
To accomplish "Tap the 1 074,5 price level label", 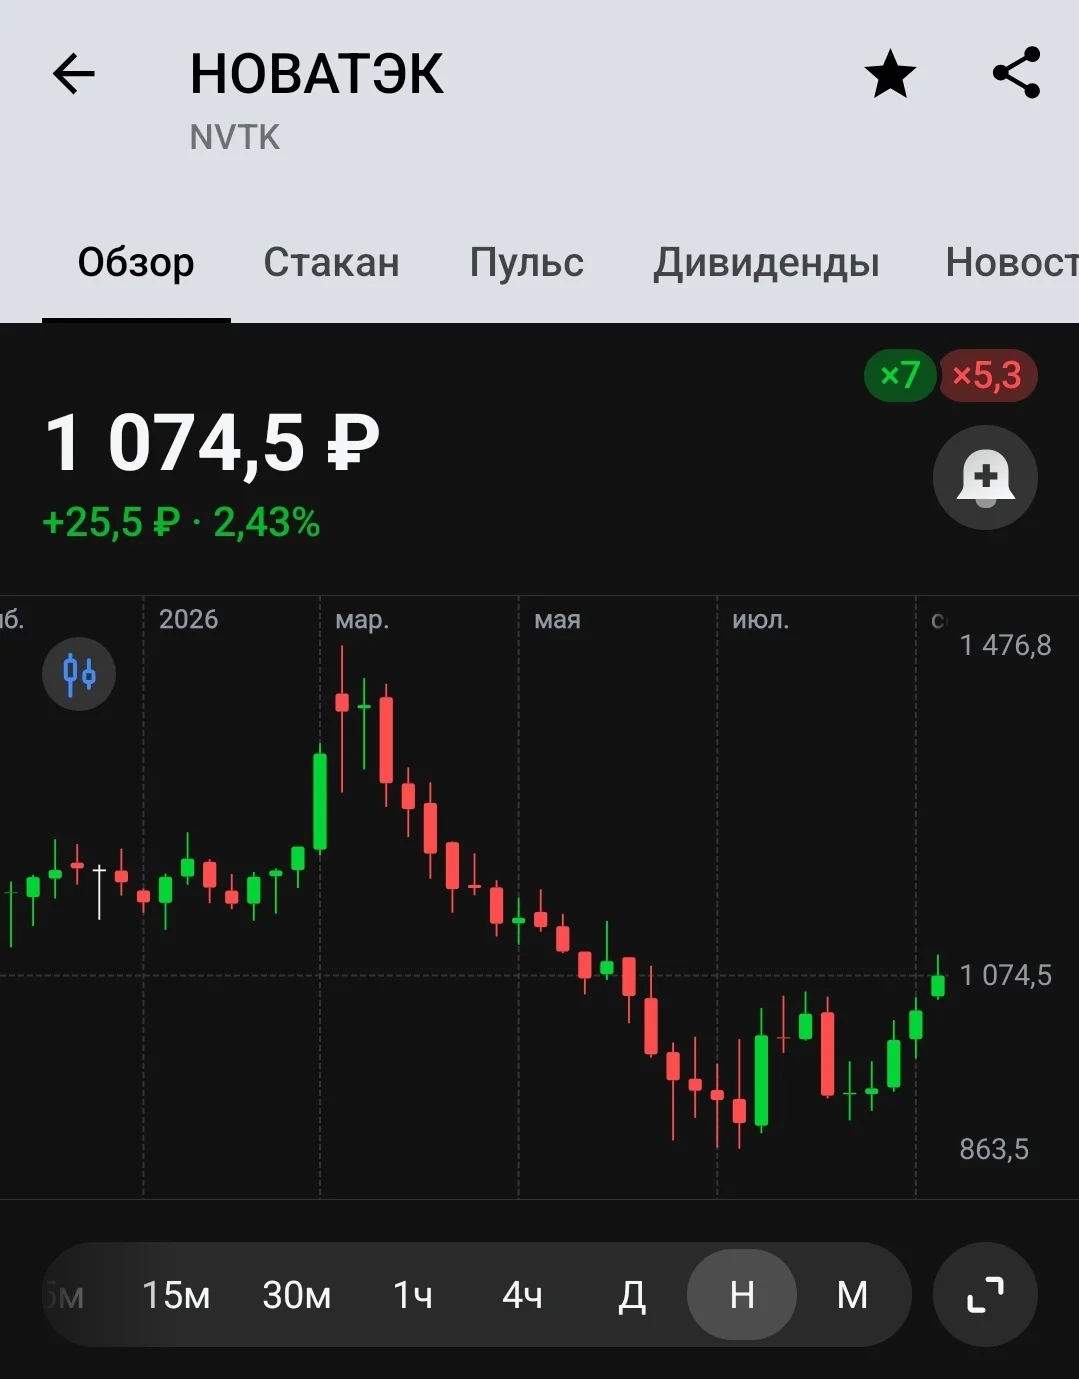I will [x=1005, y=975].
